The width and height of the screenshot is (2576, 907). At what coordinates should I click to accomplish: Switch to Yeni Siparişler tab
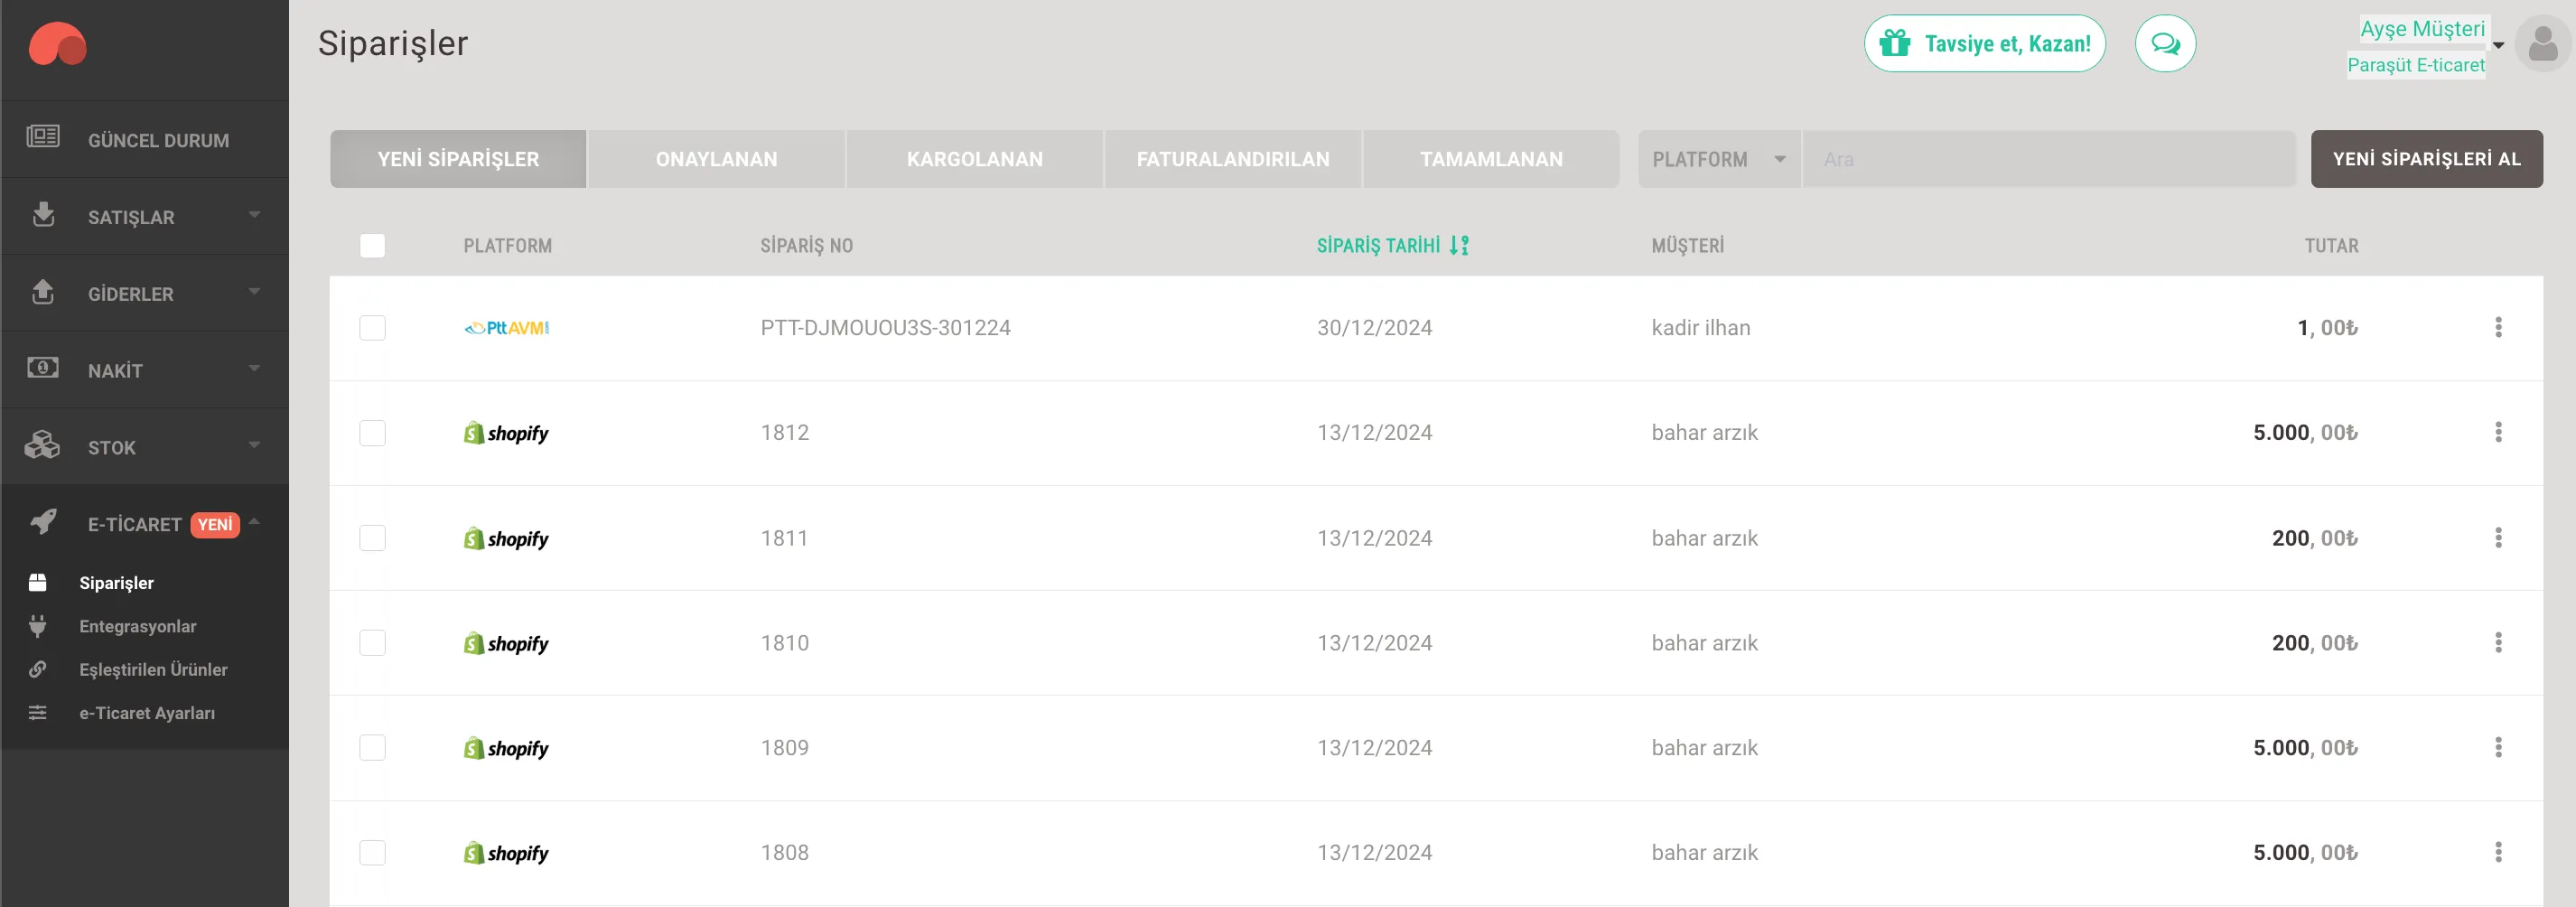[458, 159]
